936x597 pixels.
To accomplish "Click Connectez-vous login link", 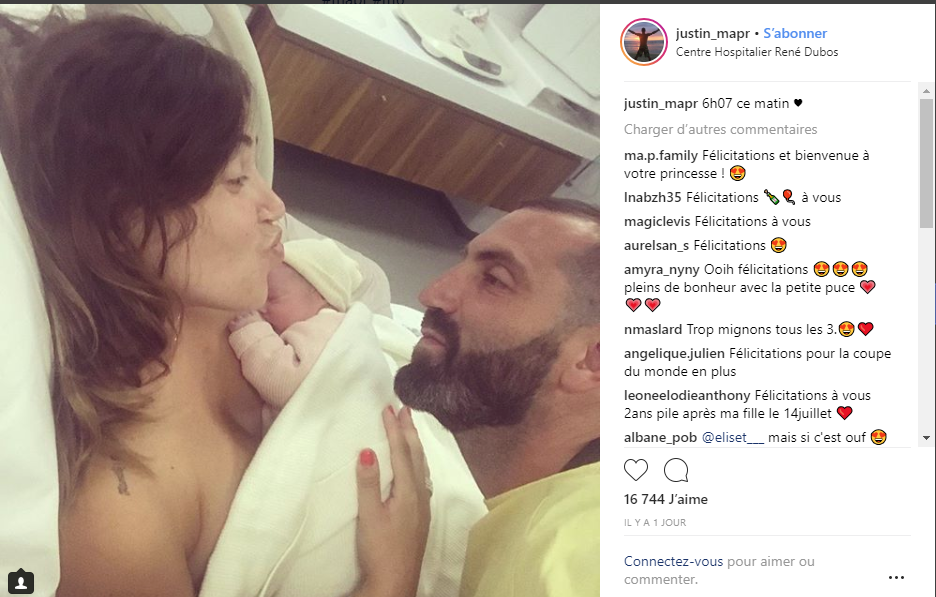I will [673, 562].
